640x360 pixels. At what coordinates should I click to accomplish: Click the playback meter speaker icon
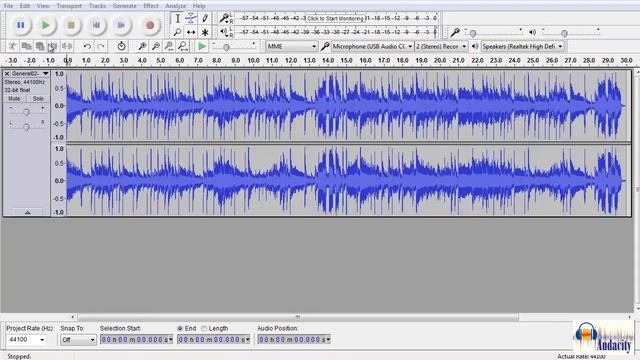(224, 32)
